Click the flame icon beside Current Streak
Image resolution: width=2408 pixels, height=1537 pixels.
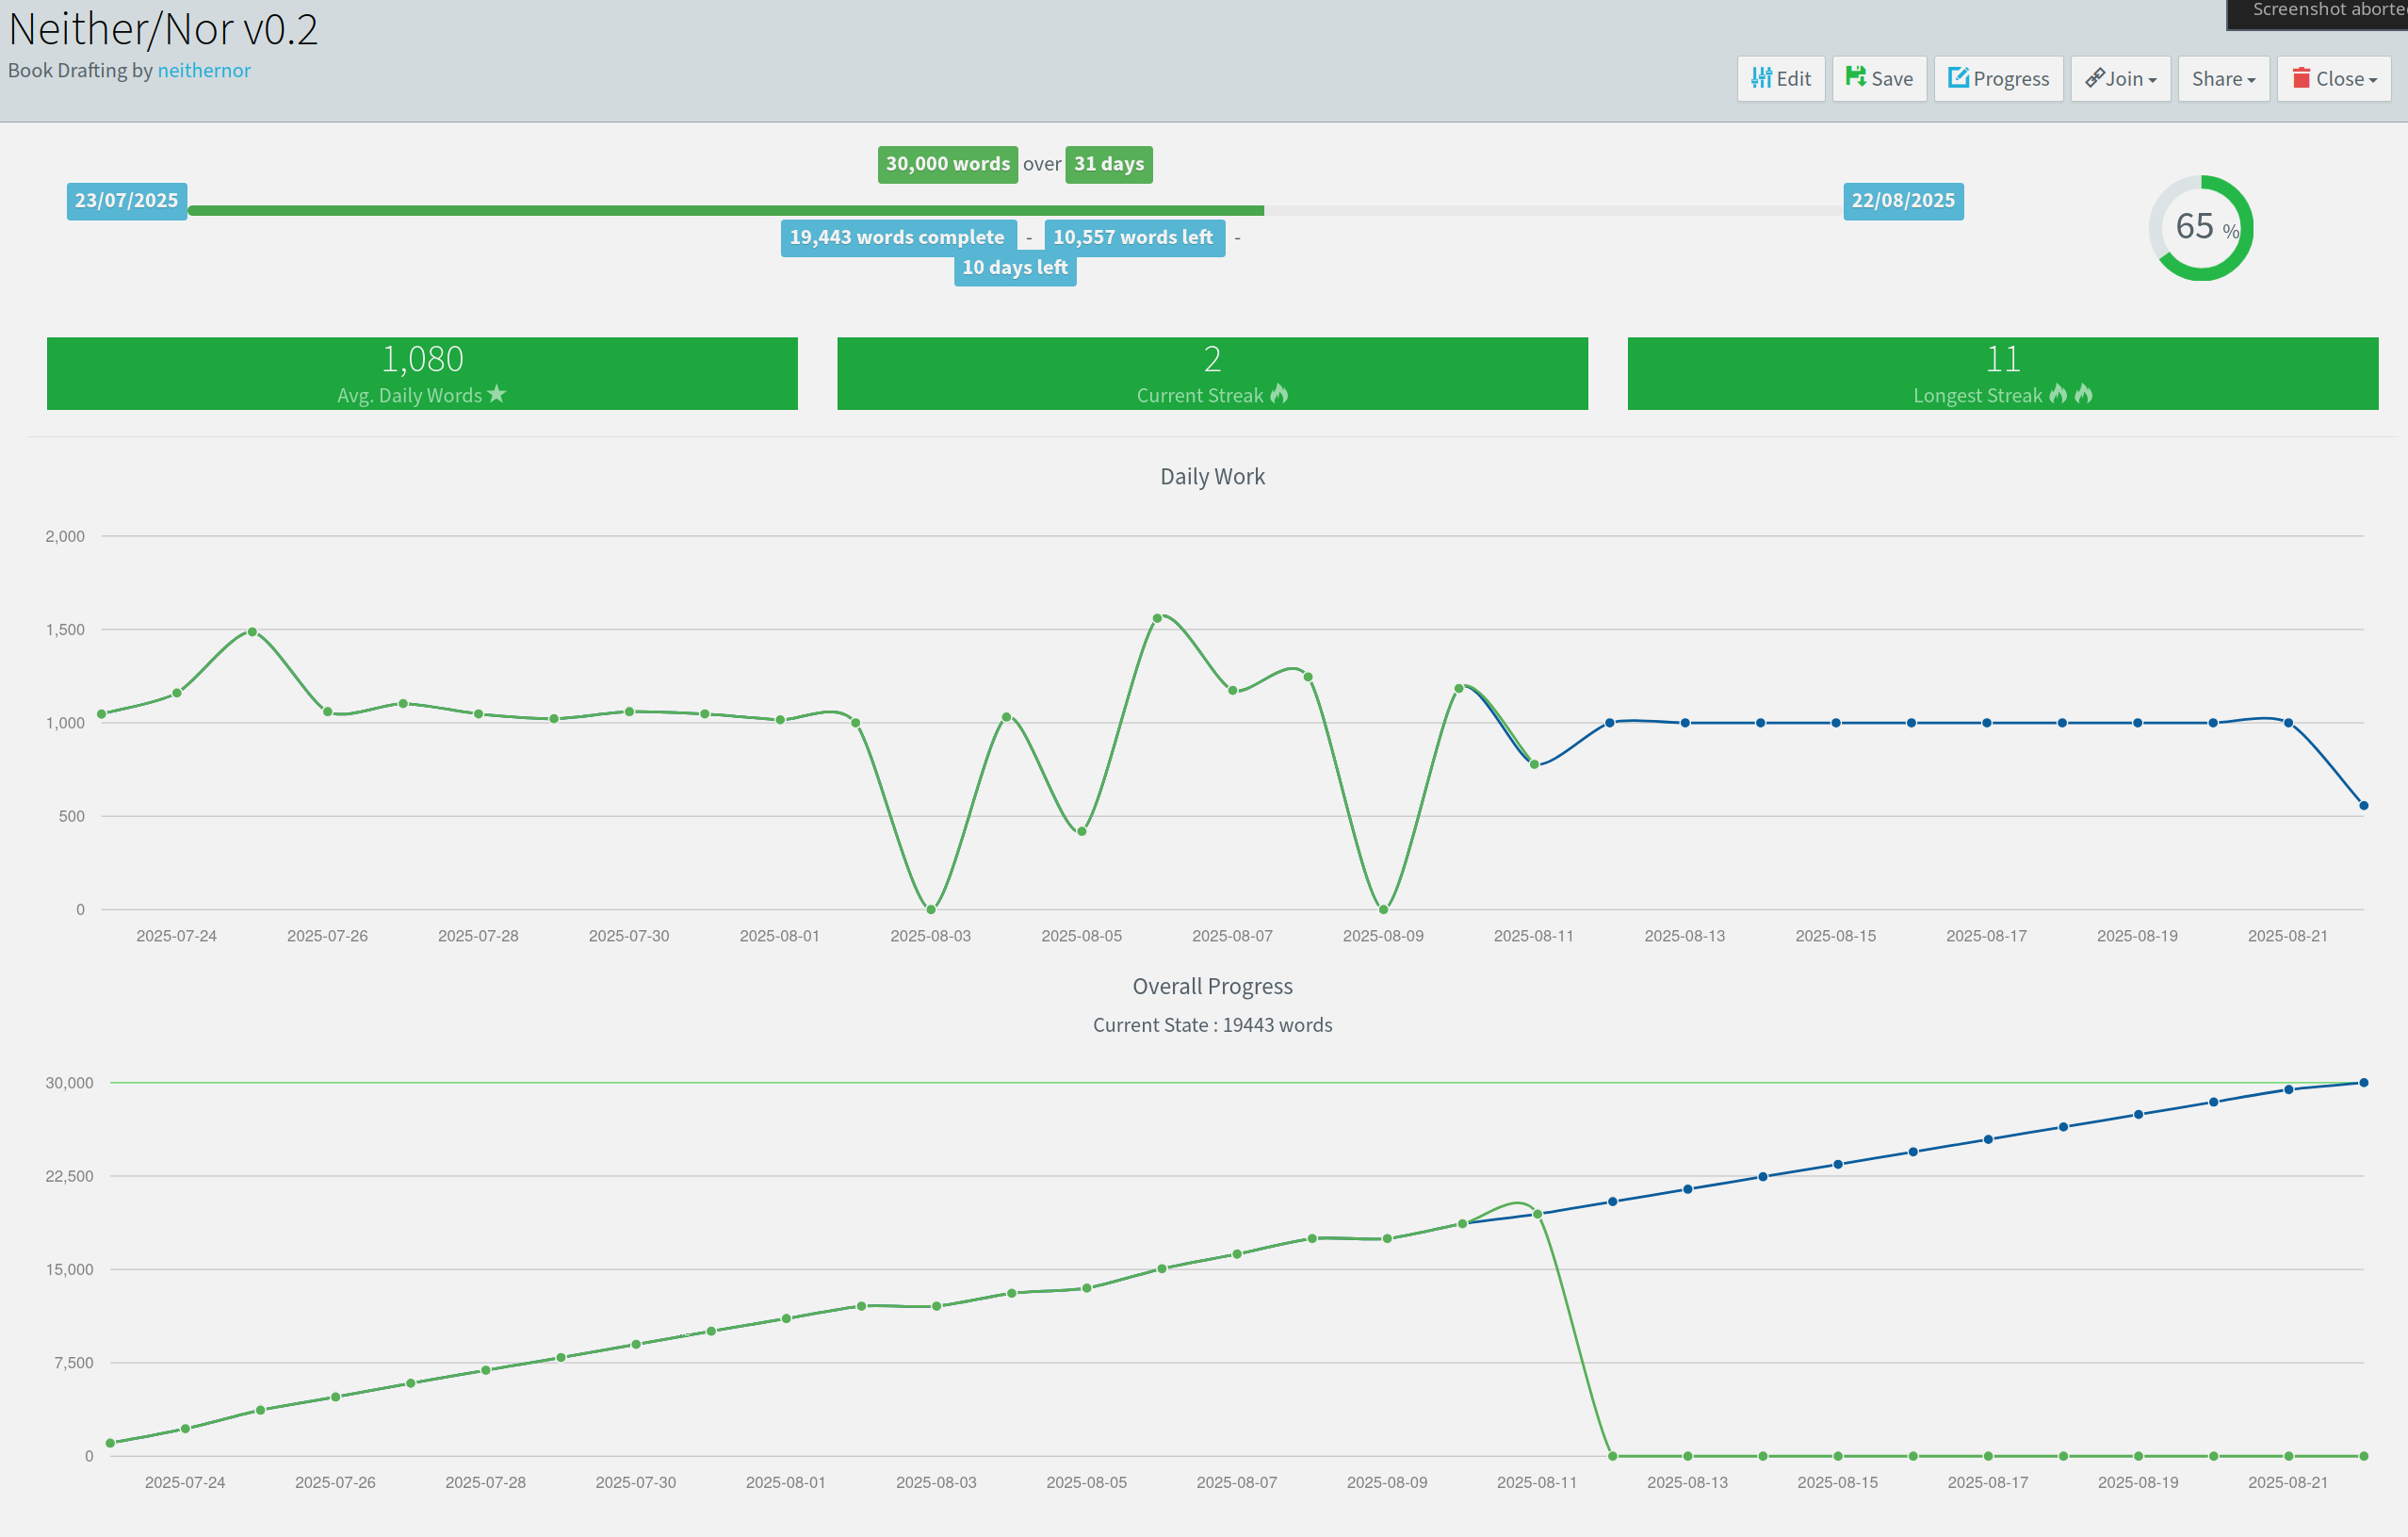pos(1279,394)
